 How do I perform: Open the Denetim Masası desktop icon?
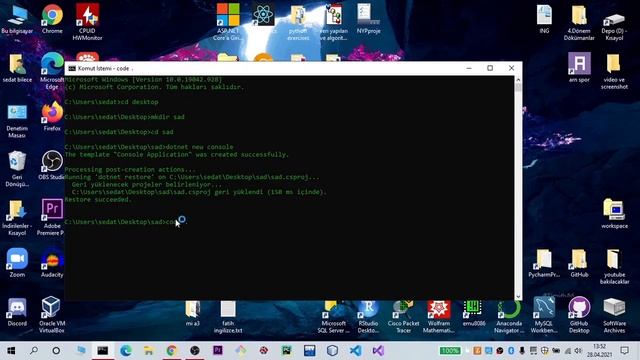[x=17, y=121]
